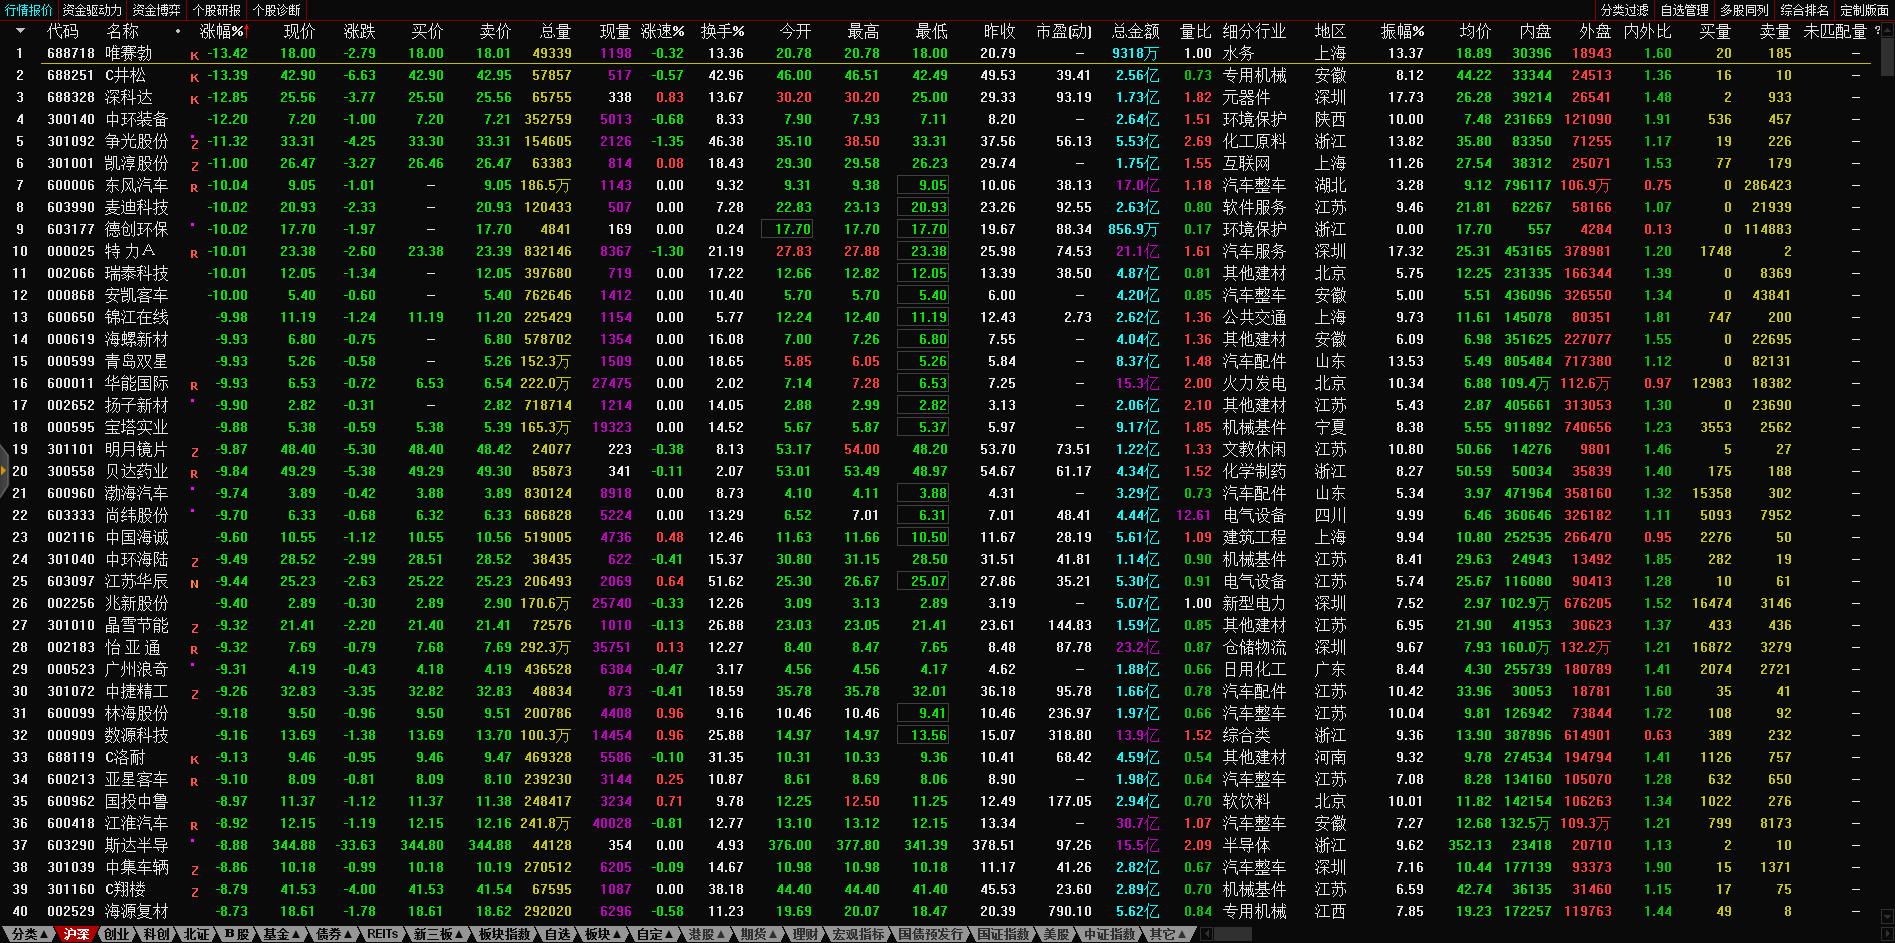
Task: Switch to the 资金驱动力 tab
Action: click(x=92, y=10)
